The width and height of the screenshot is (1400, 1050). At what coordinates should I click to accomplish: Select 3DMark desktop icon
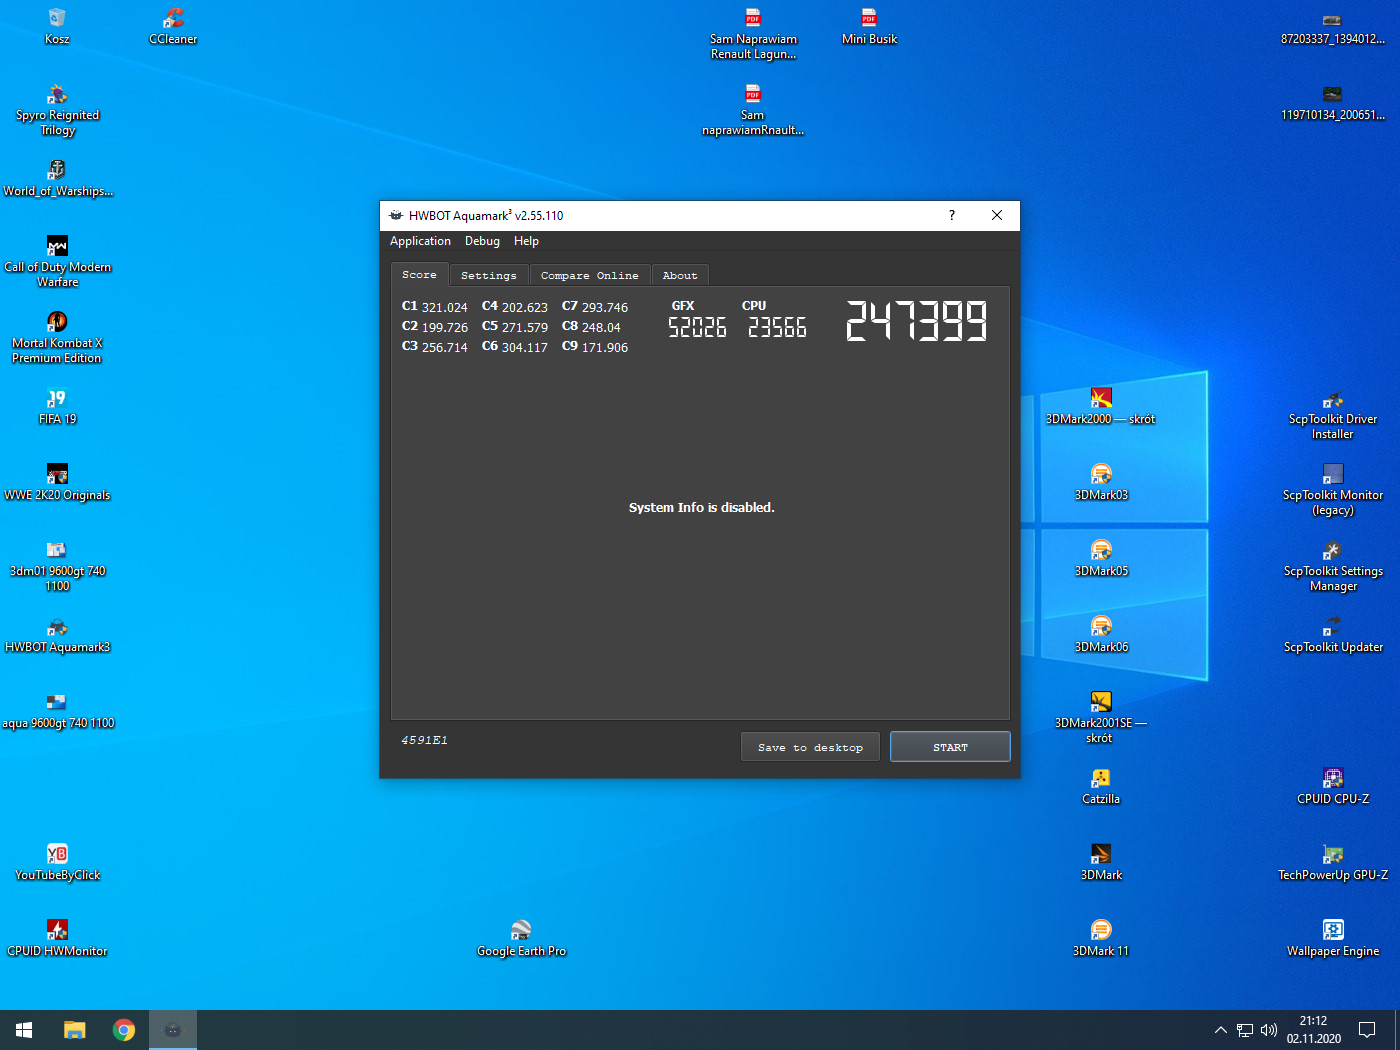pyautogui.click(x=1101, y=862)
